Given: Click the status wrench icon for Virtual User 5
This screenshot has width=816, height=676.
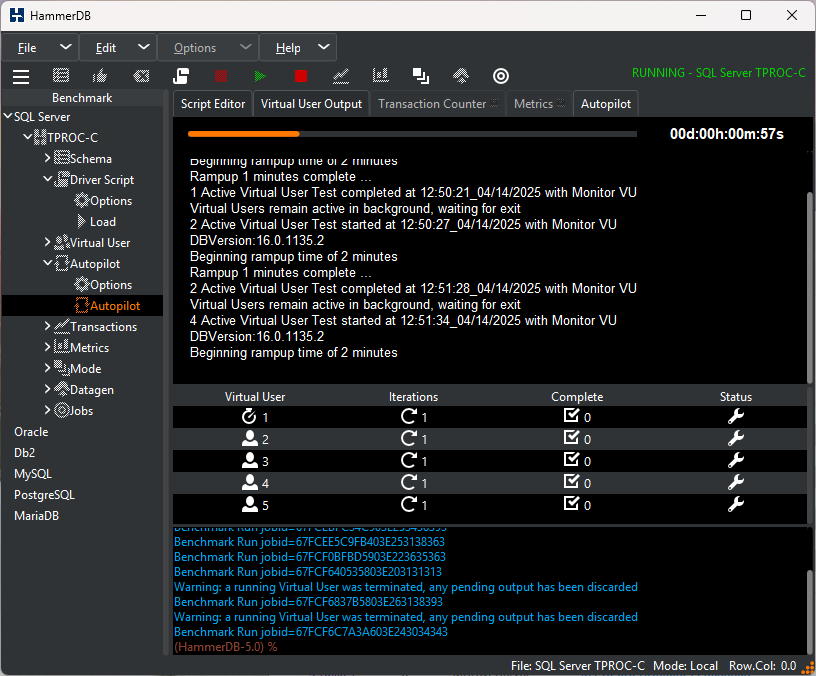Looking at the screenshot, I should point(736,504).
